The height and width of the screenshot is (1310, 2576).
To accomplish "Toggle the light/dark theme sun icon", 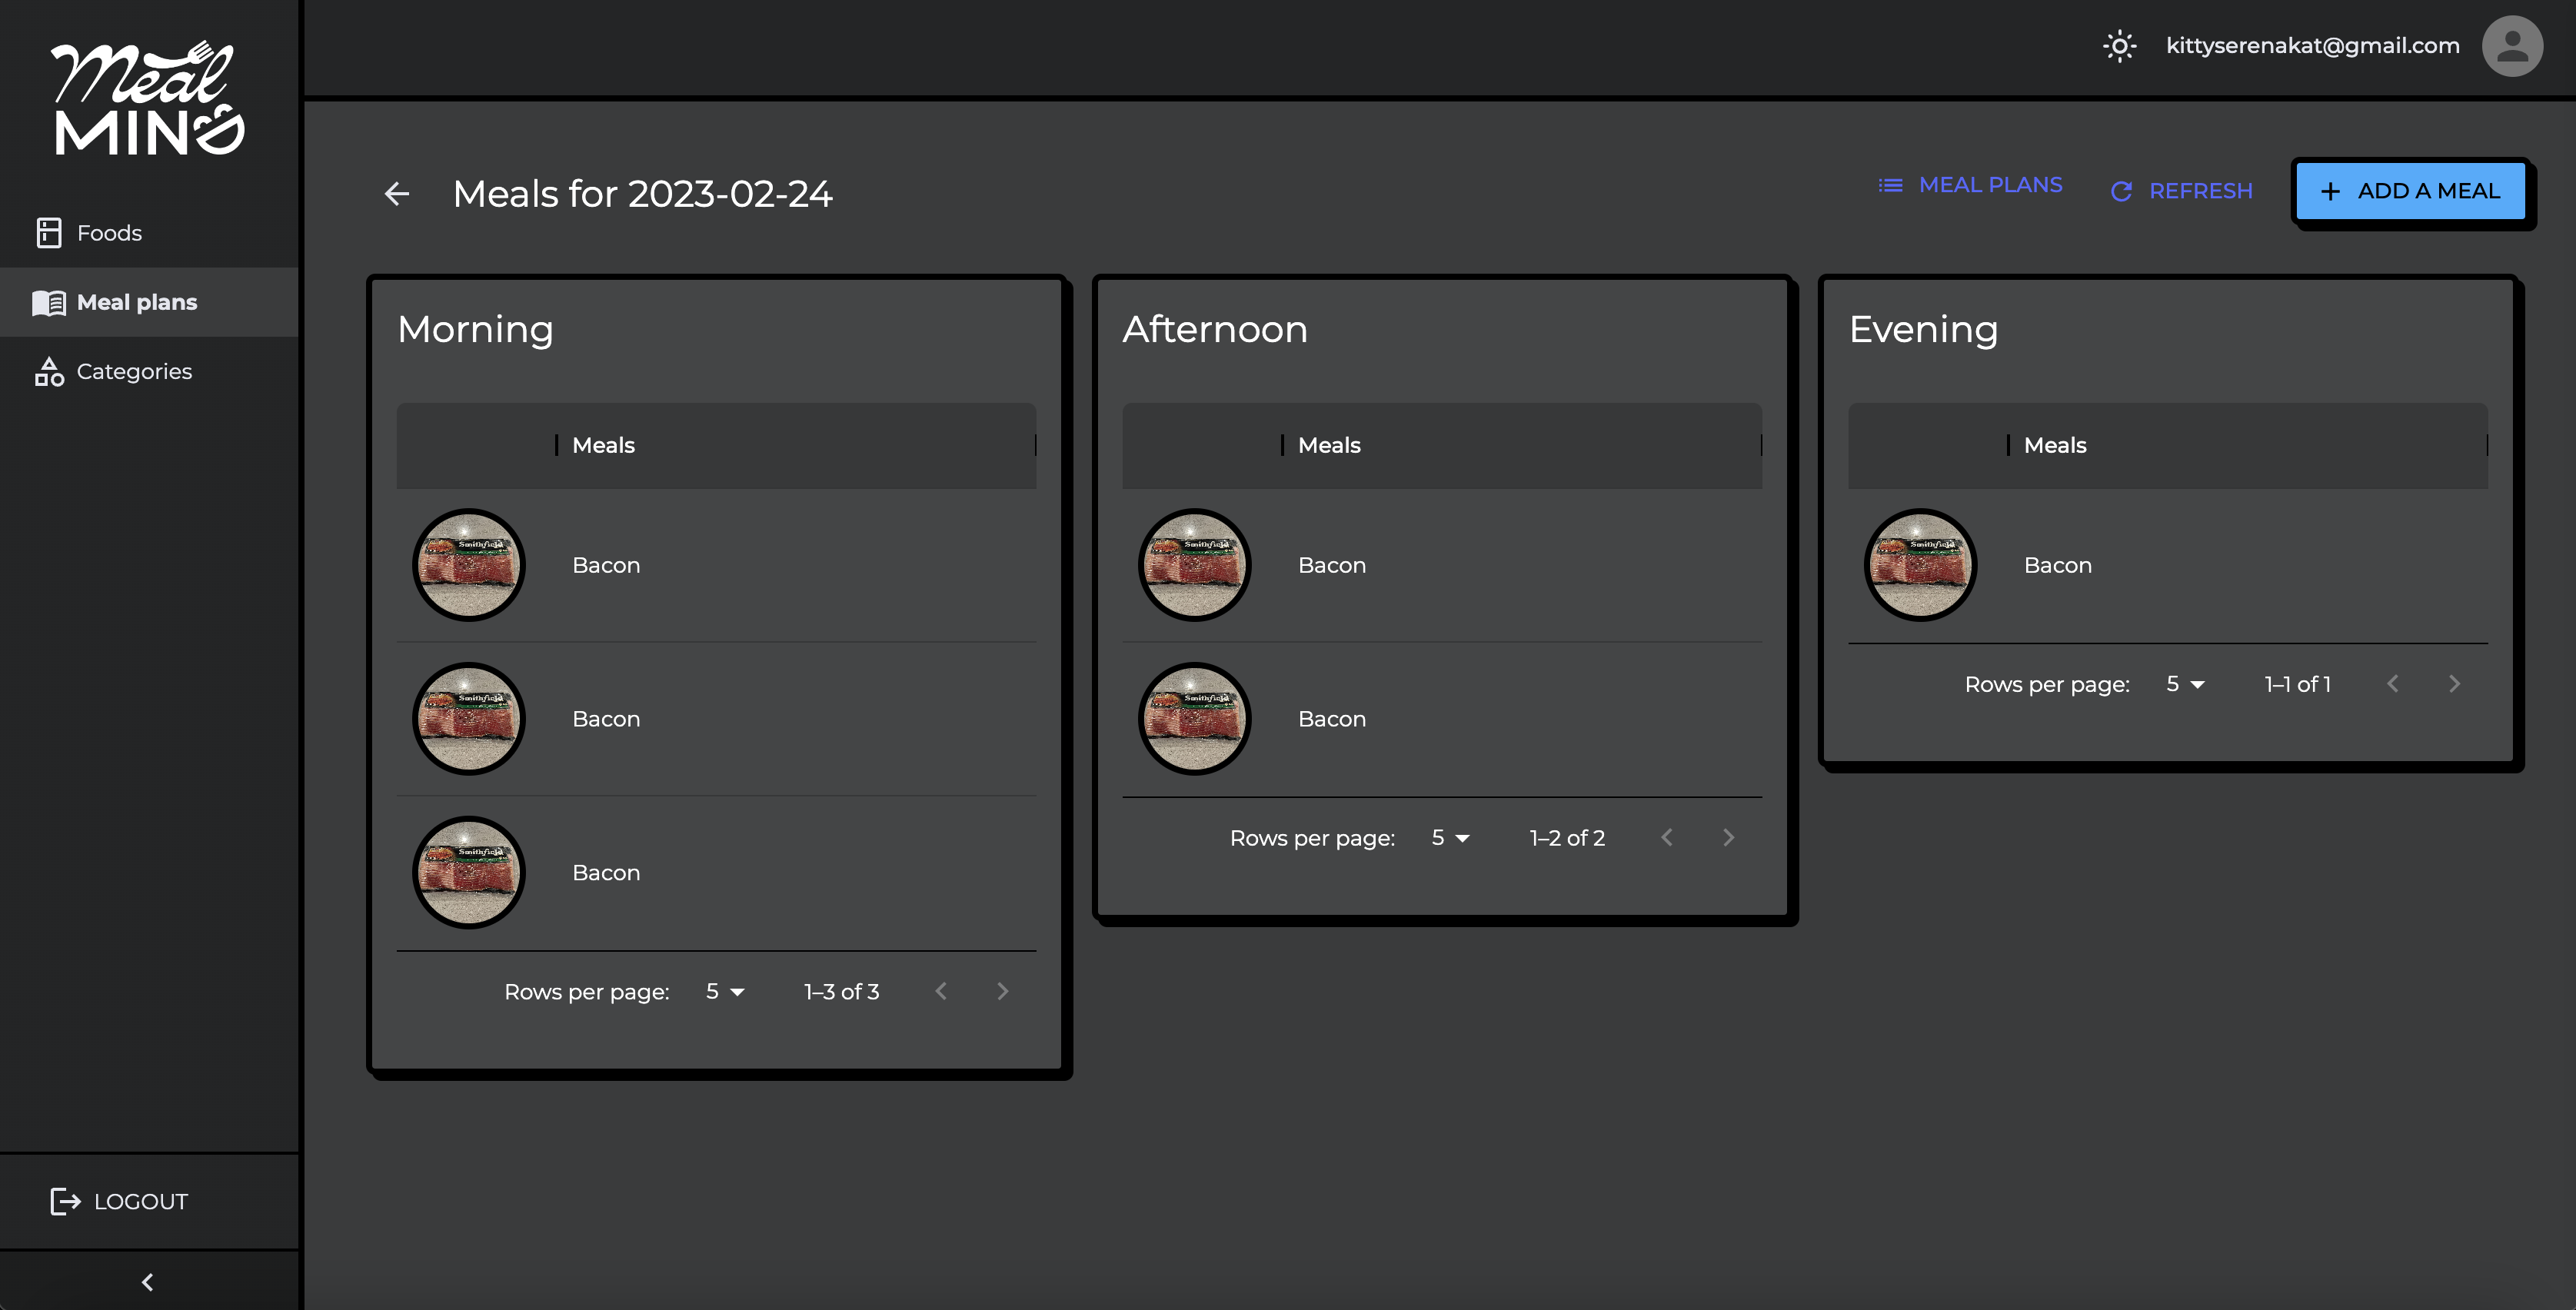I will [2119, 46].
